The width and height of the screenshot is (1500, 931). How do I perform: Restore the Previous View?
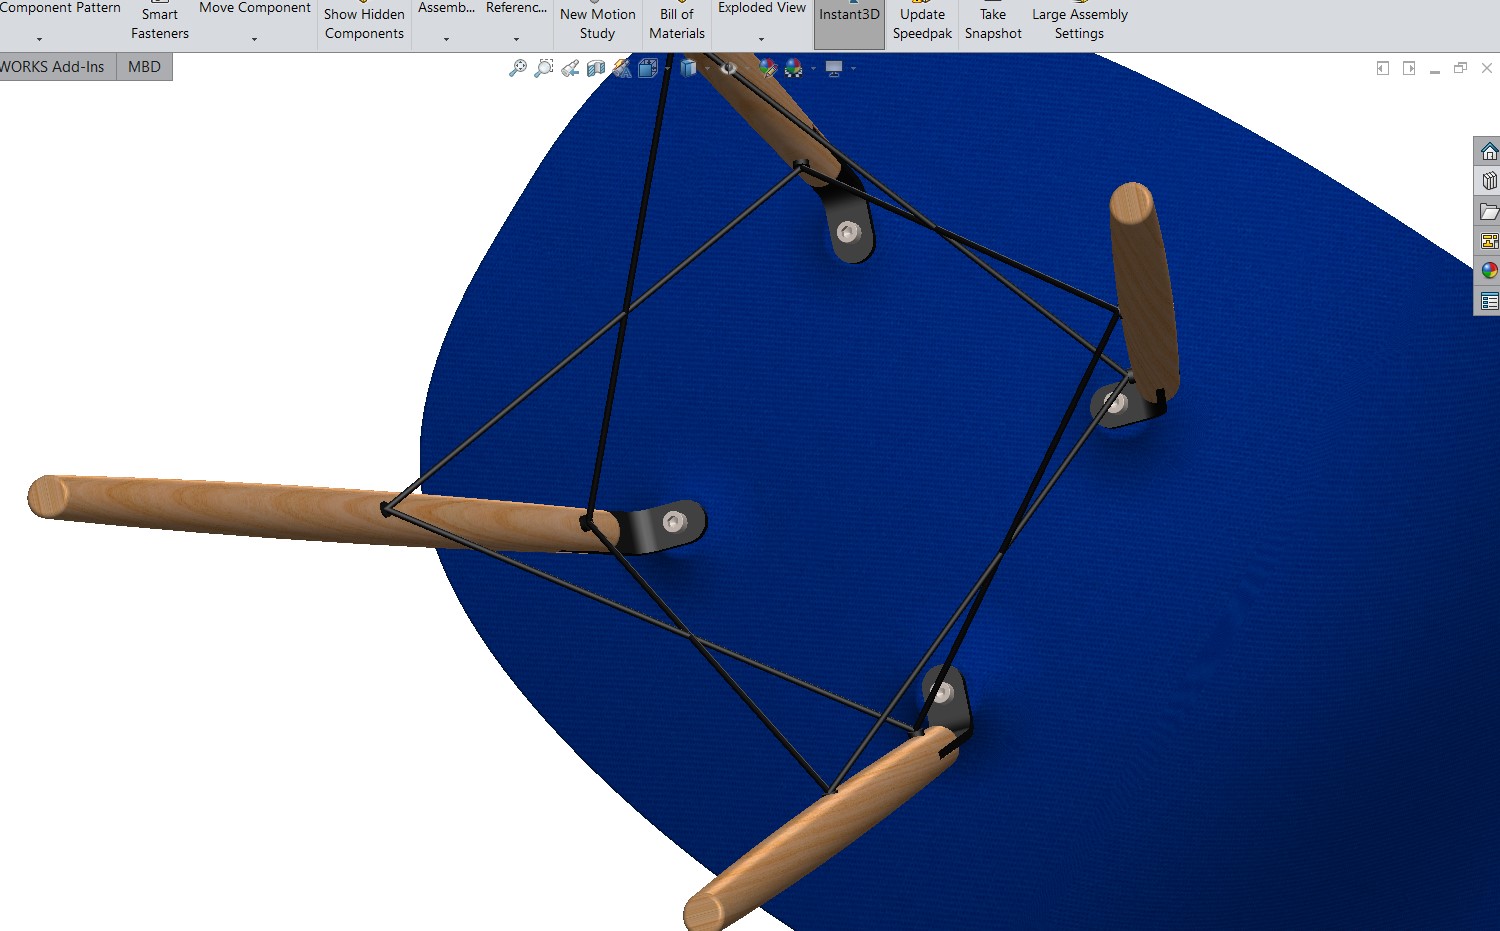point(570,68)
